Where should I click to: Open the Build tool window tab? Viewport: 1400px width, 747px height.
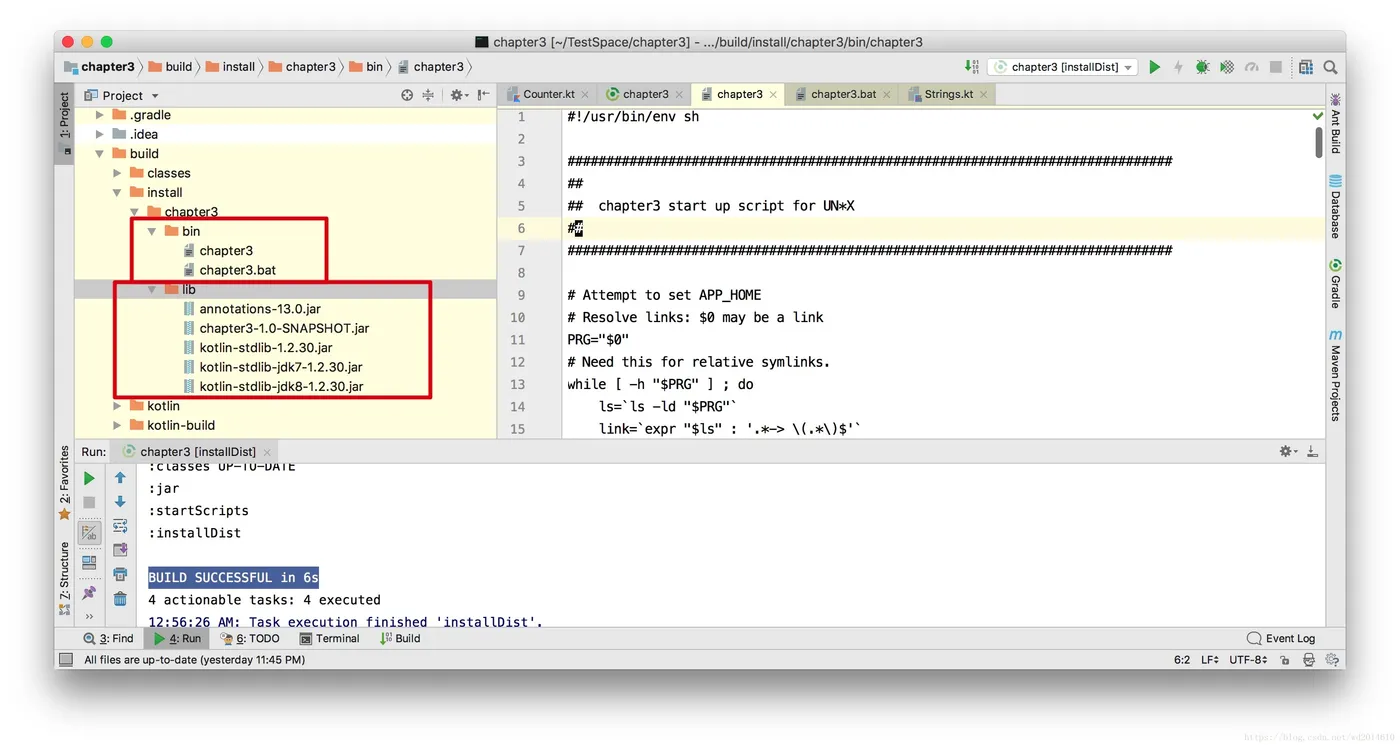point(400,638)
